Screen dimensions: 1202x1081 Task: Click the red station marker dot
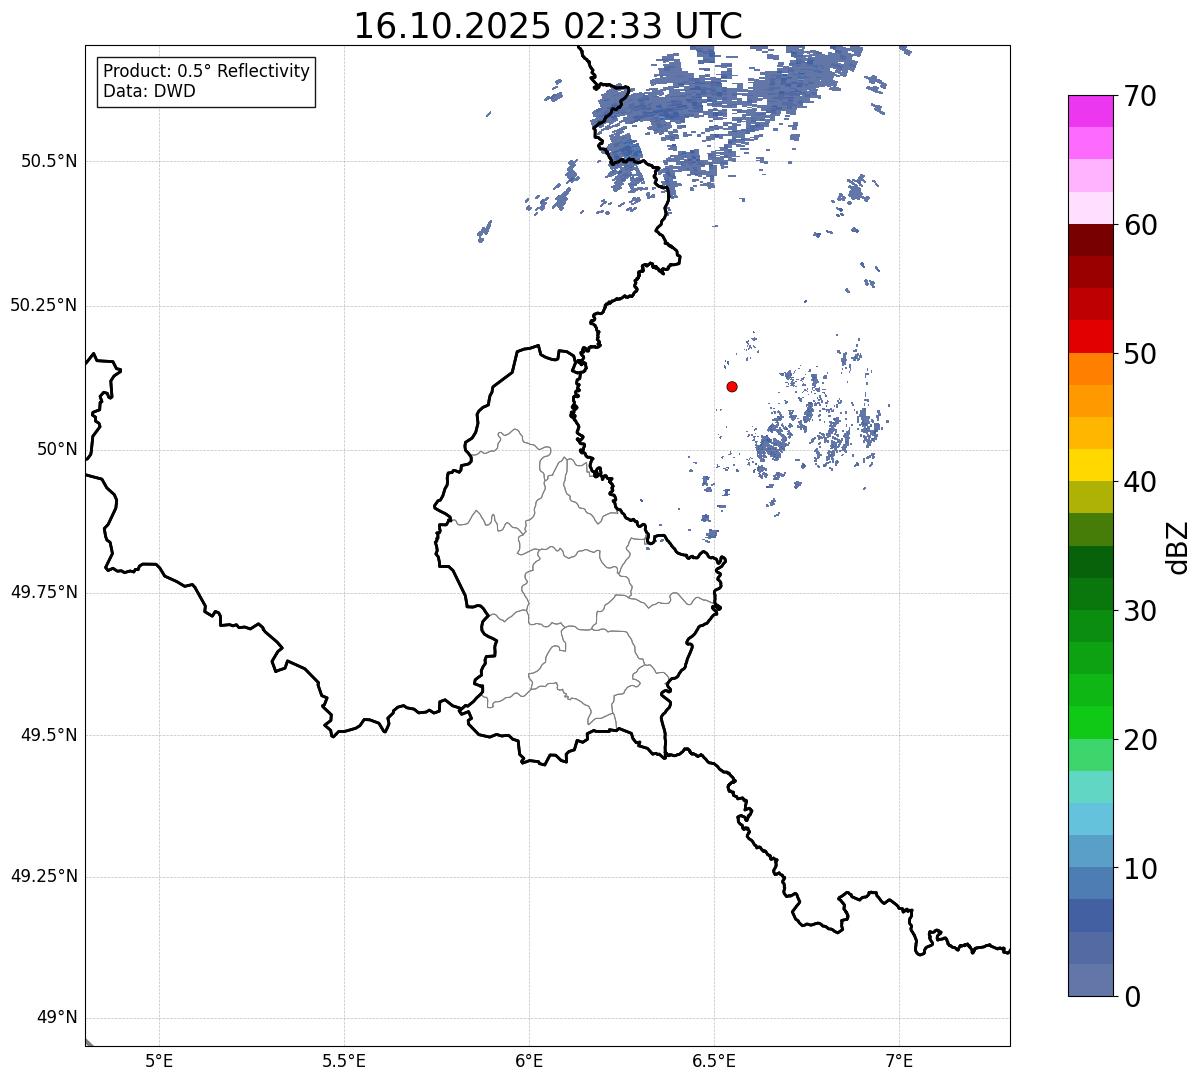732,386
